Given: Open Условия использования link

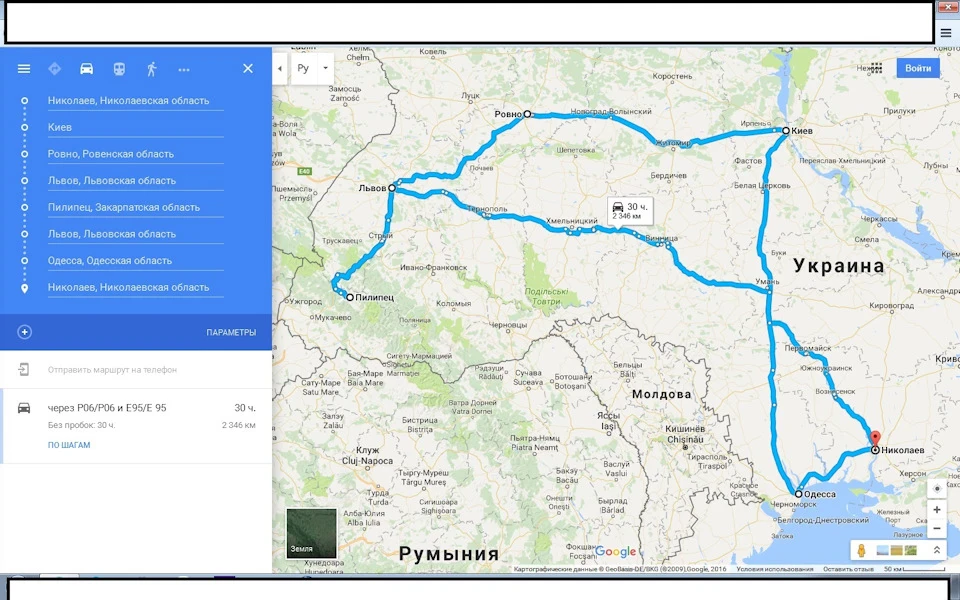Looking at the screenshot, I should pyautogui.click(x=774, y=569).
